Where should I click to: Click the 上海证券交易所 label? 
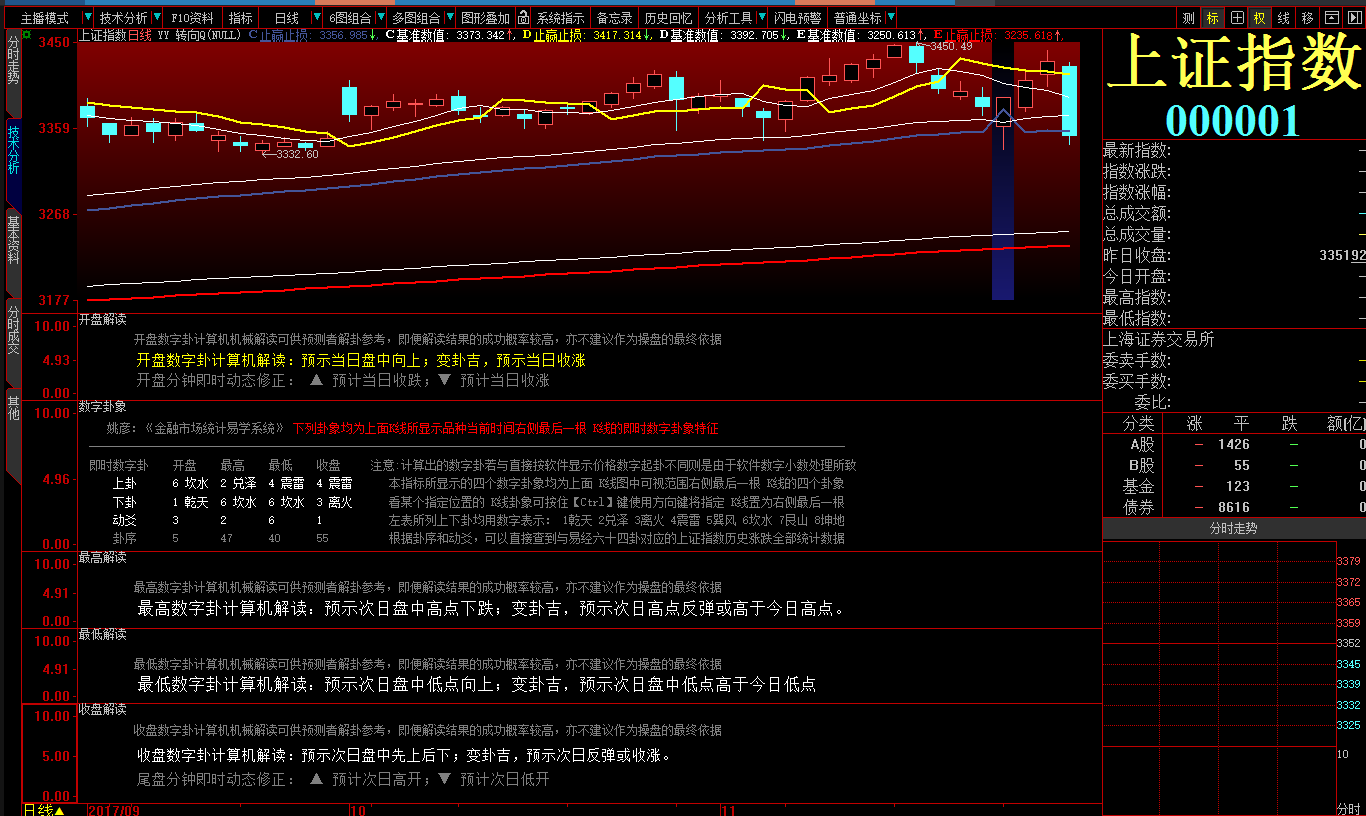point(1159,339)
